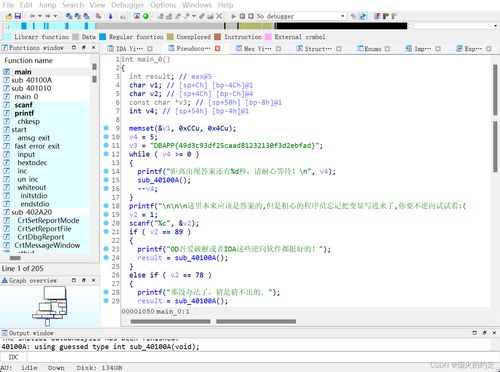The height and width of the screenshot is (372, 500).
Task: Select CrtDbgReport in functions list
Action: 41,237
